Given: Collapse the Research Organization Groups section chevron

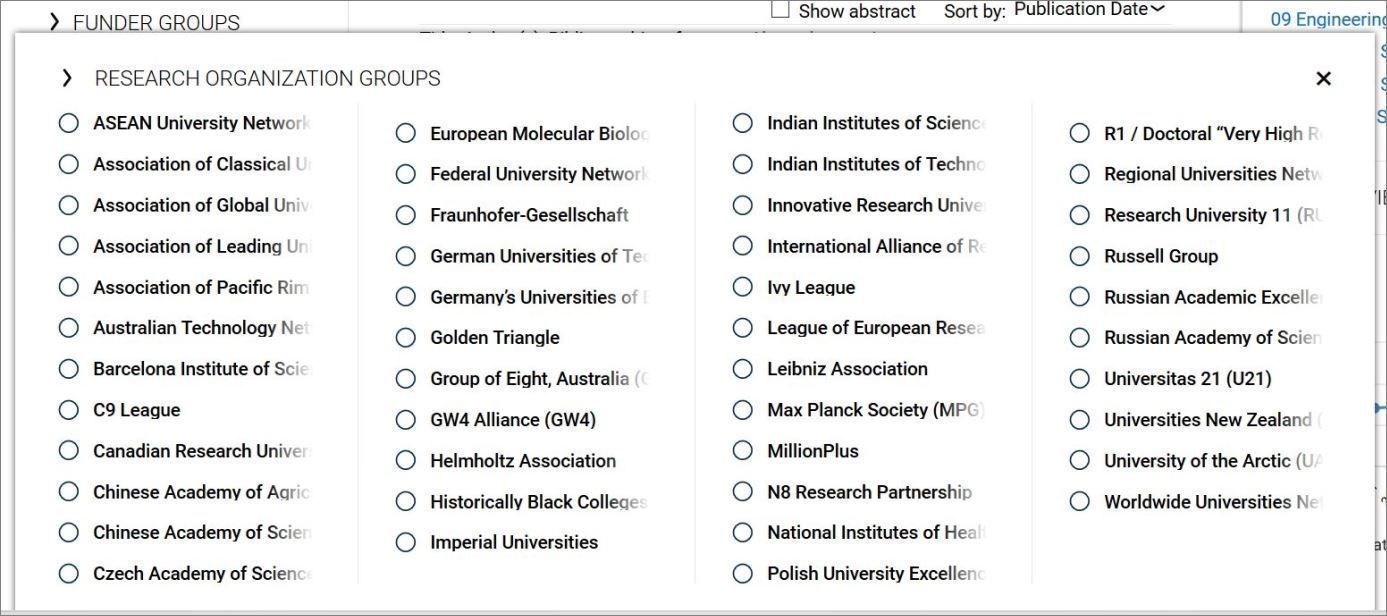Looking at the screenshot, I should (x=67, y=78).
